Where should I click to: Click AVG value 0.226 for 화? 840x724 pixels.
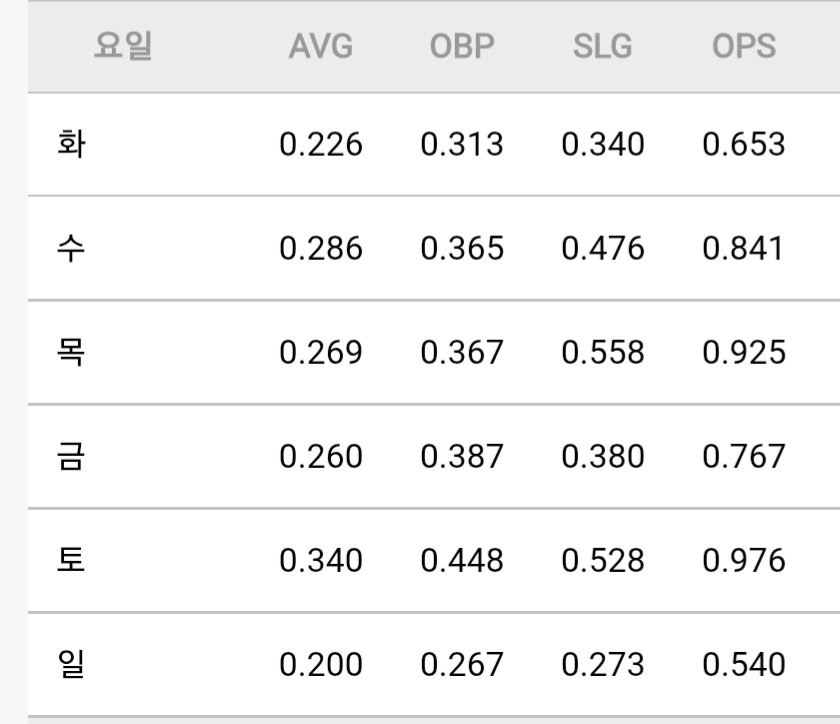pyautogui.click(x=321, y=145)
